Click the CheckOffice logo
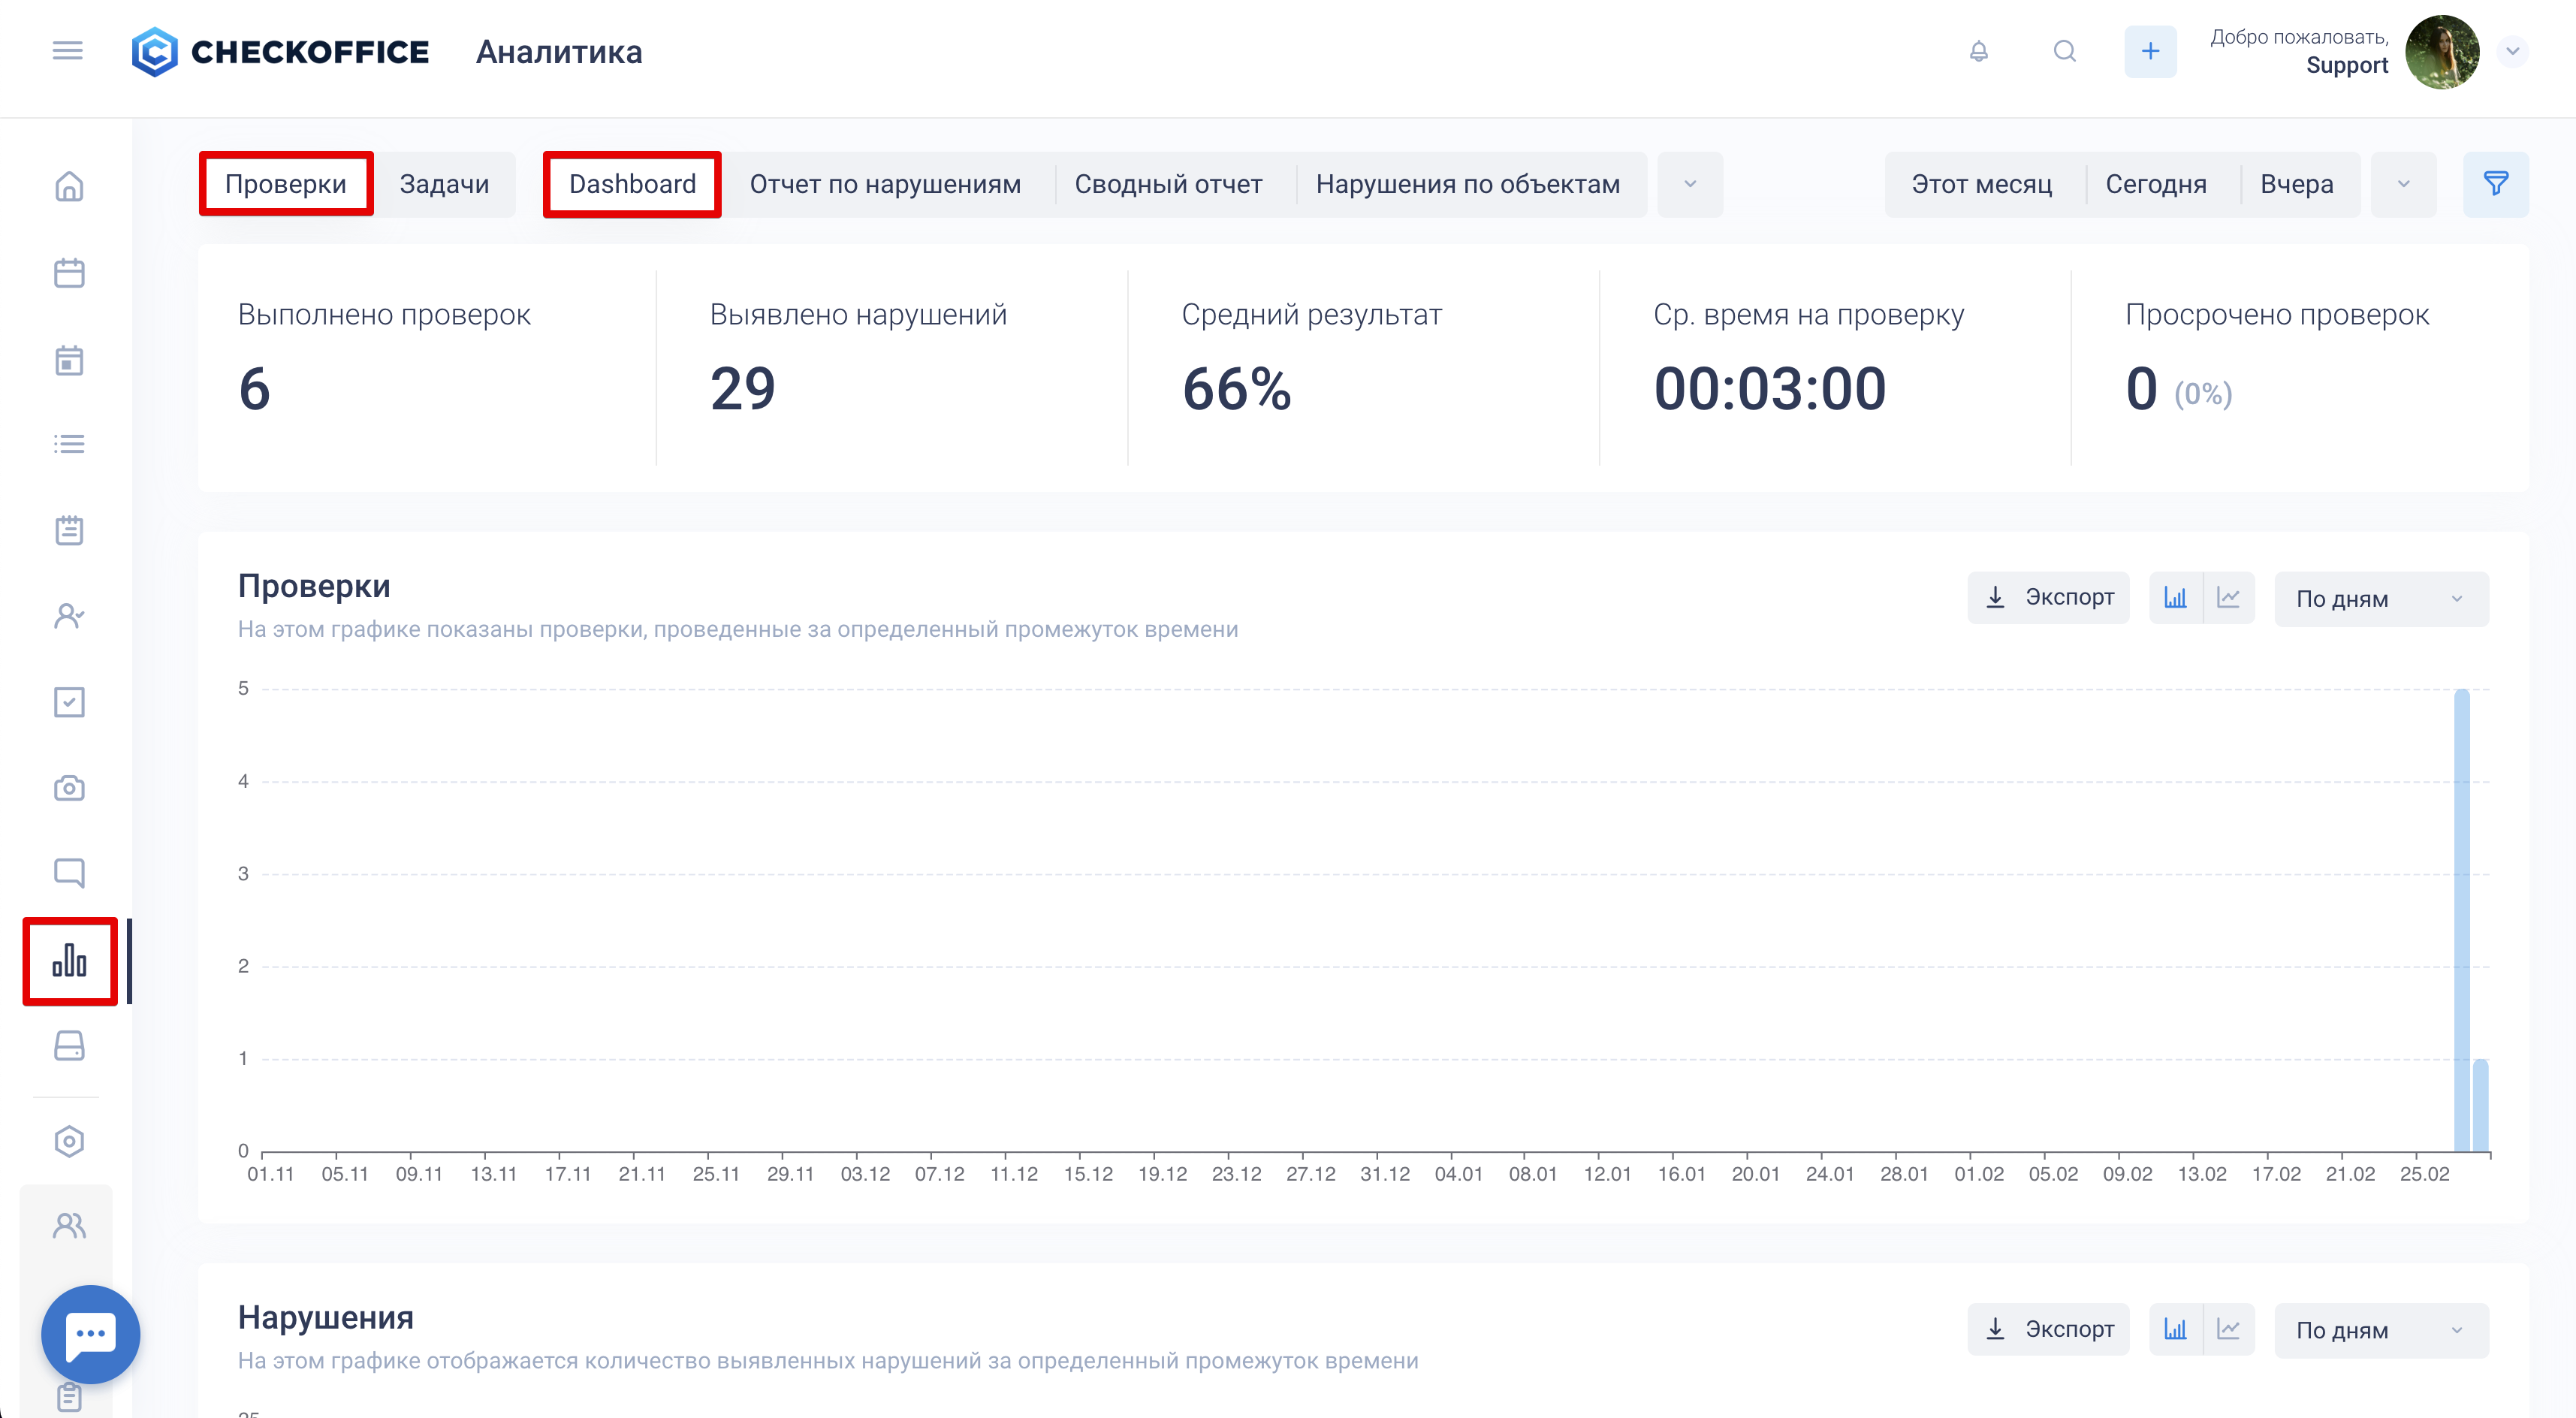This screenshot has width=2576, height=1418. pyautogui.click(x=280, y=51)
